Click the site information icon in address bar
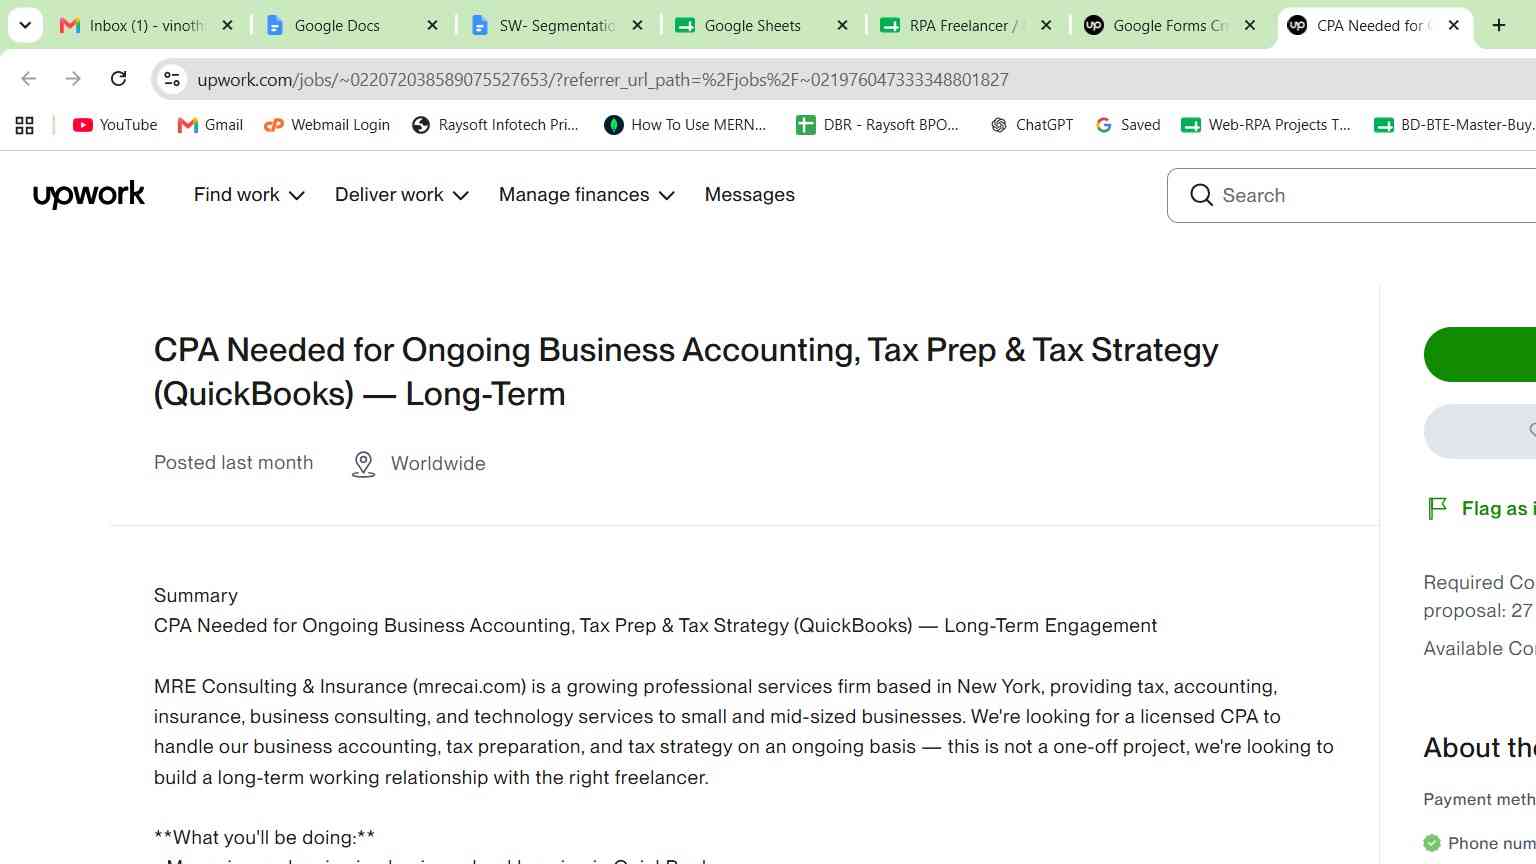1536x864 pixels. 172,79
